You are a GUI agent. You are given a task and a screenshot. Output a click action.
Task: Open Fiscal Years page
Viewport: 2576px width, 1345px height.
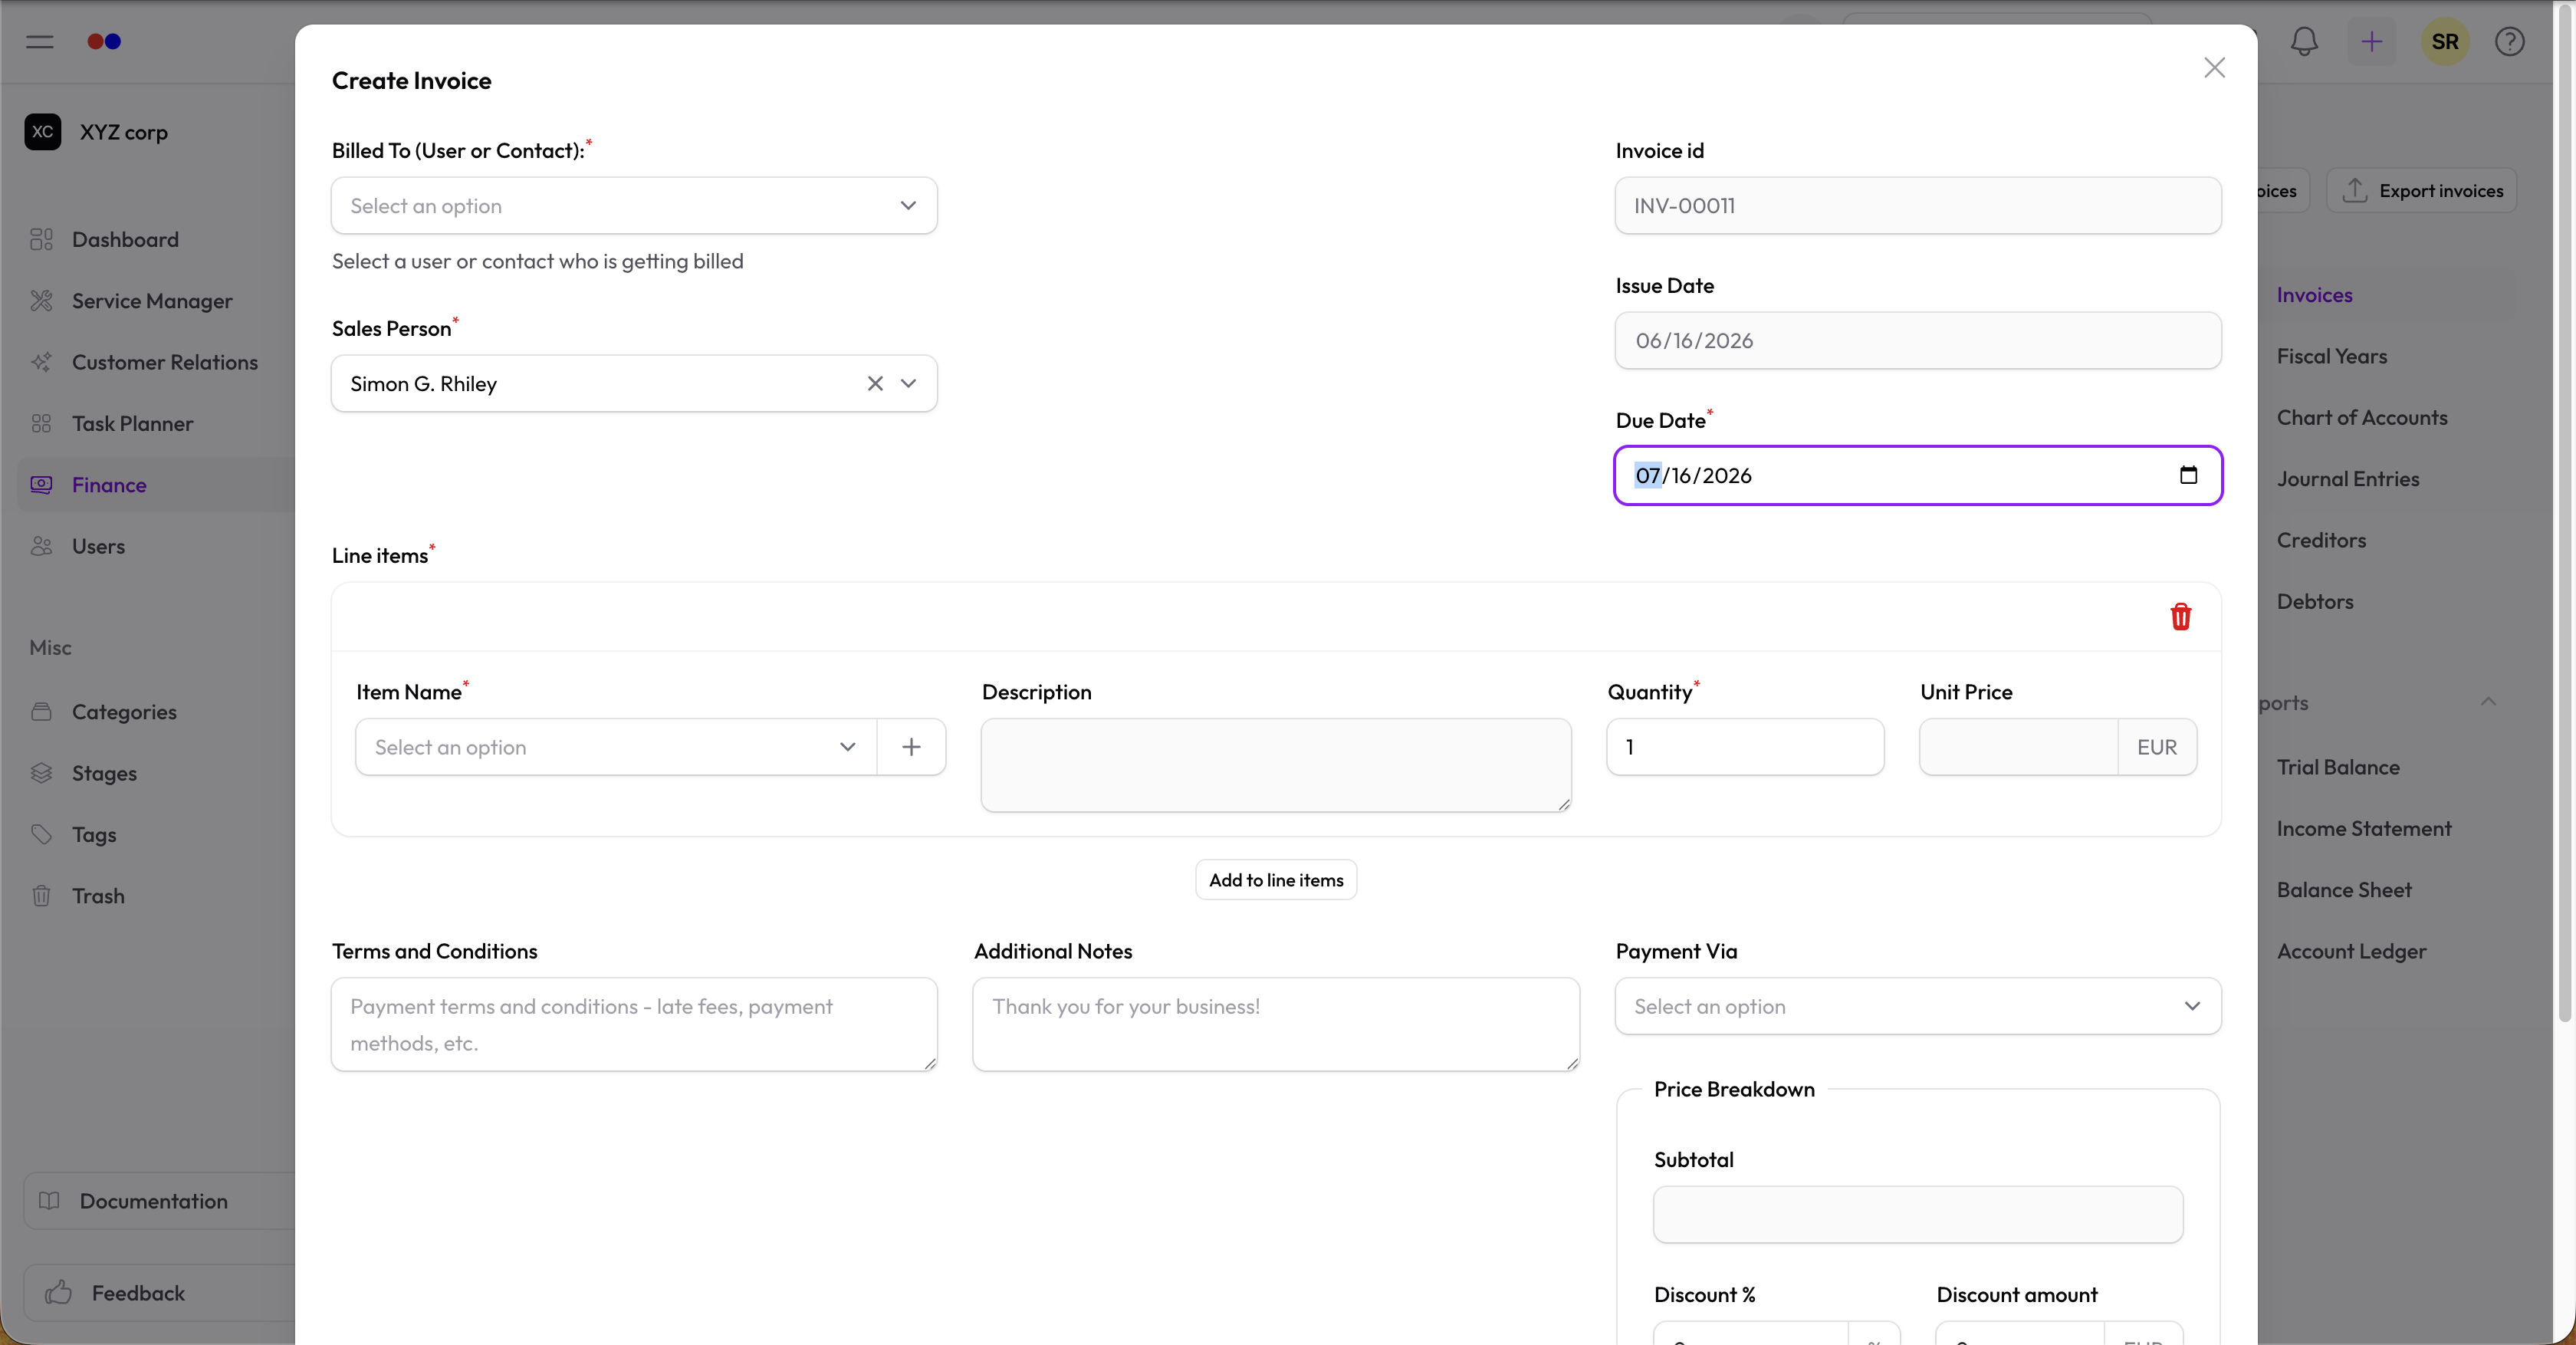[x=2331, y=356]
